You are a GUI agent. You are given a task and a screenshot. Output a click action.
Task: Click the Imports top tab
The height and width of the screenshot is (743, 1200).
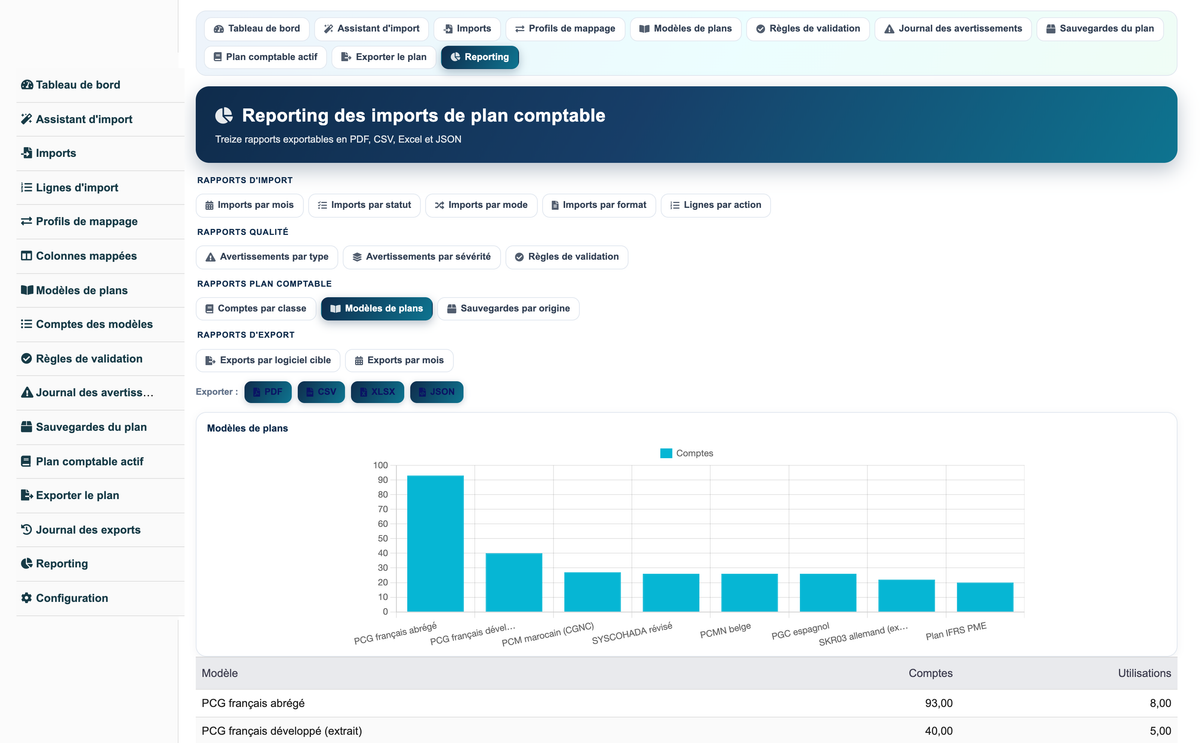(x=467, y=29)
